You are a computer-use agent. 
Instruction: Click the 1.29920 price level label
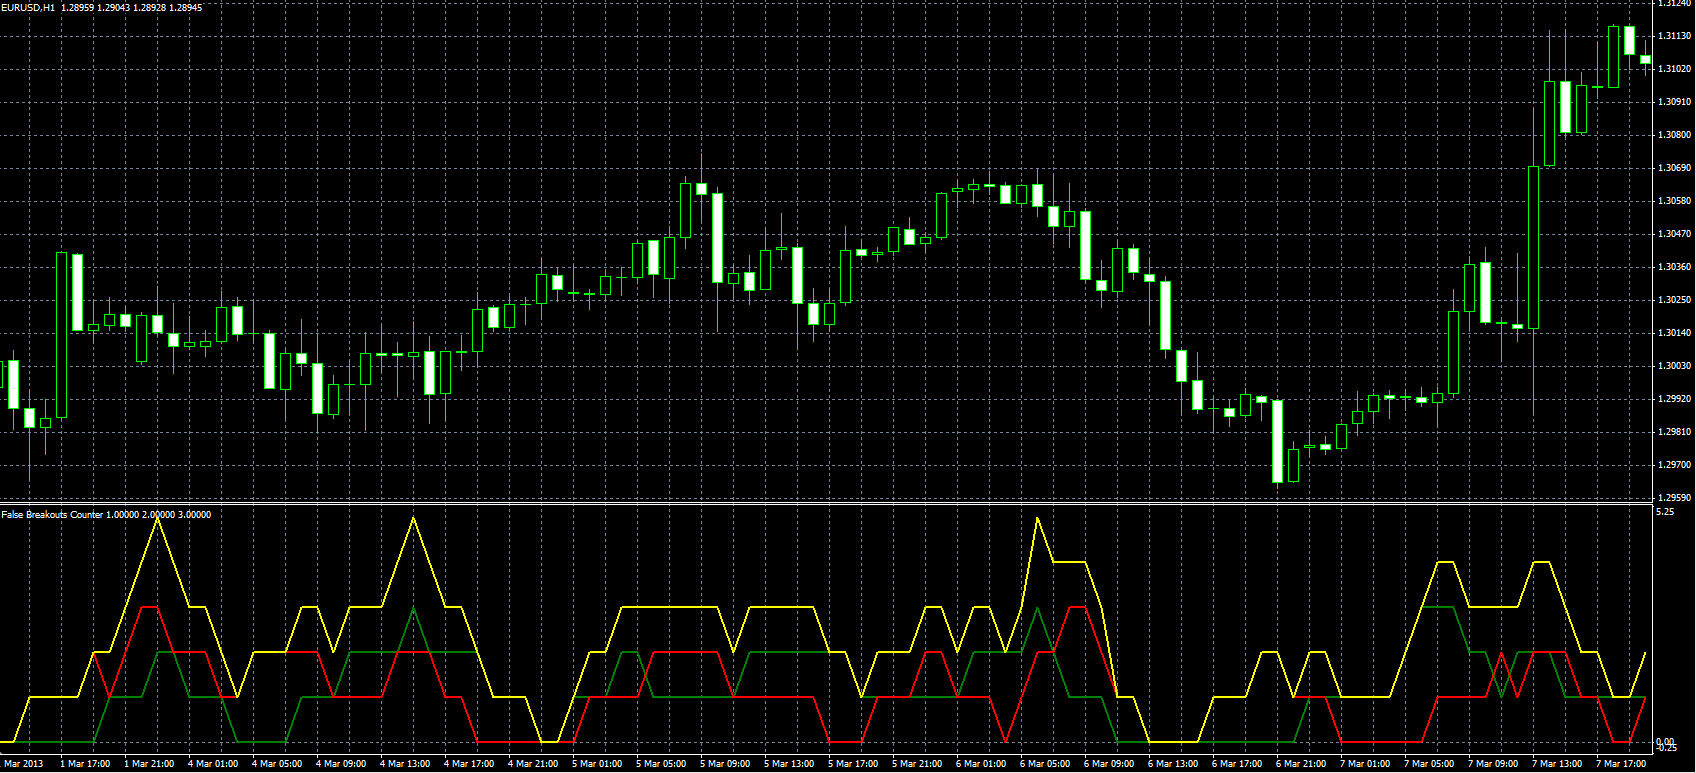click(x=1674, y=399)
